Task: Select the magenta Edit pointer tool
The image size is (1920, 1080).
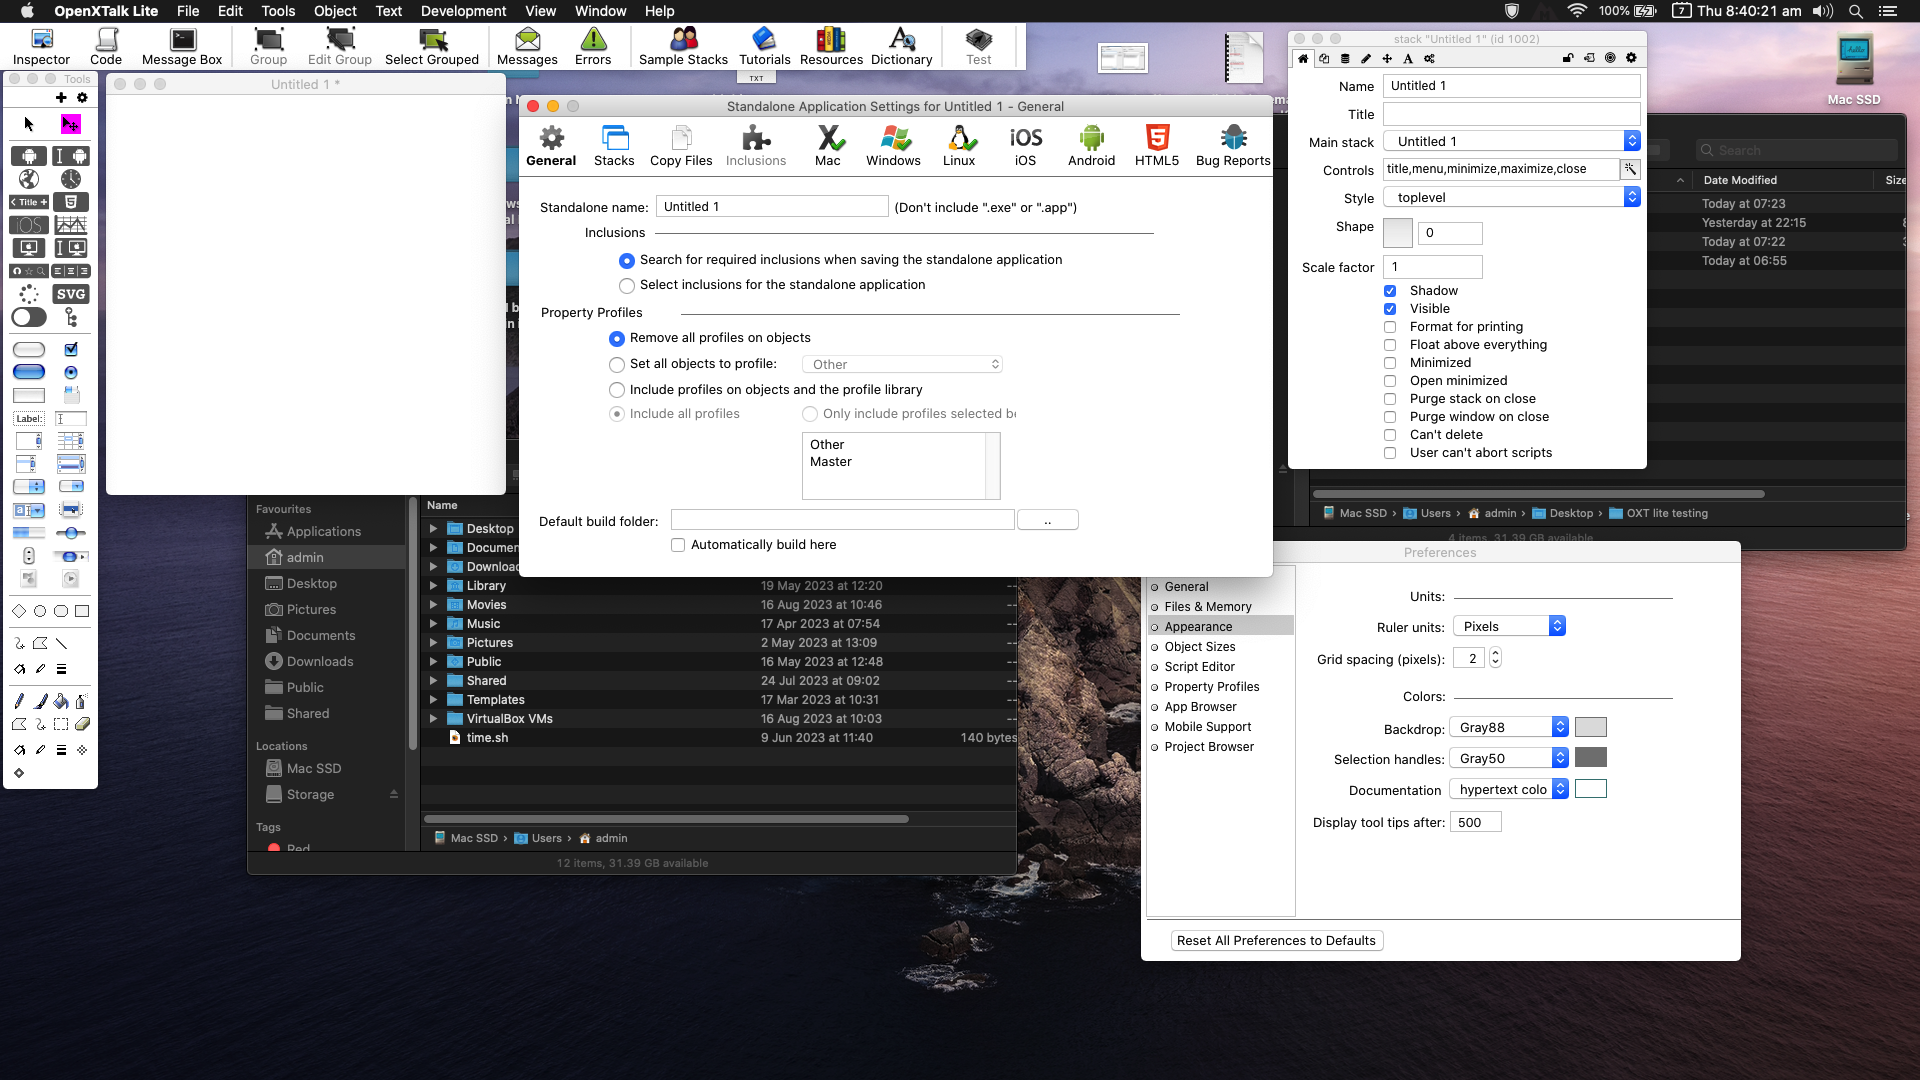Action: coord(71,124)
